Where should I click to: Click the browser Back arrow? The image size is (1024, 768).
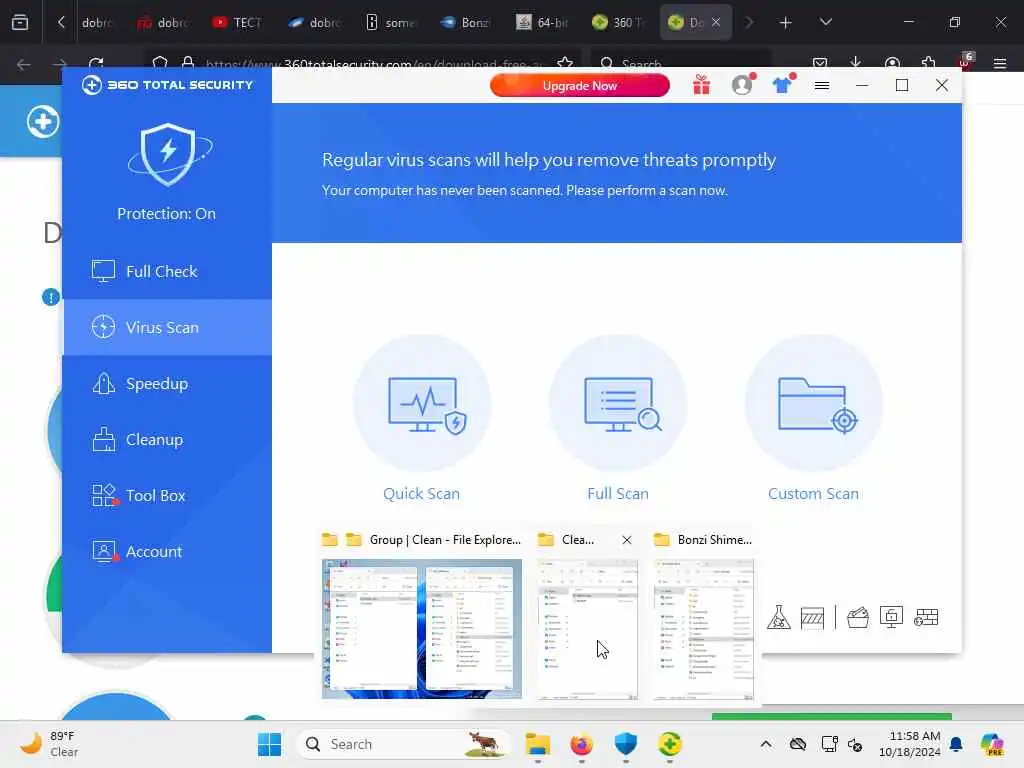coord(24,64)
